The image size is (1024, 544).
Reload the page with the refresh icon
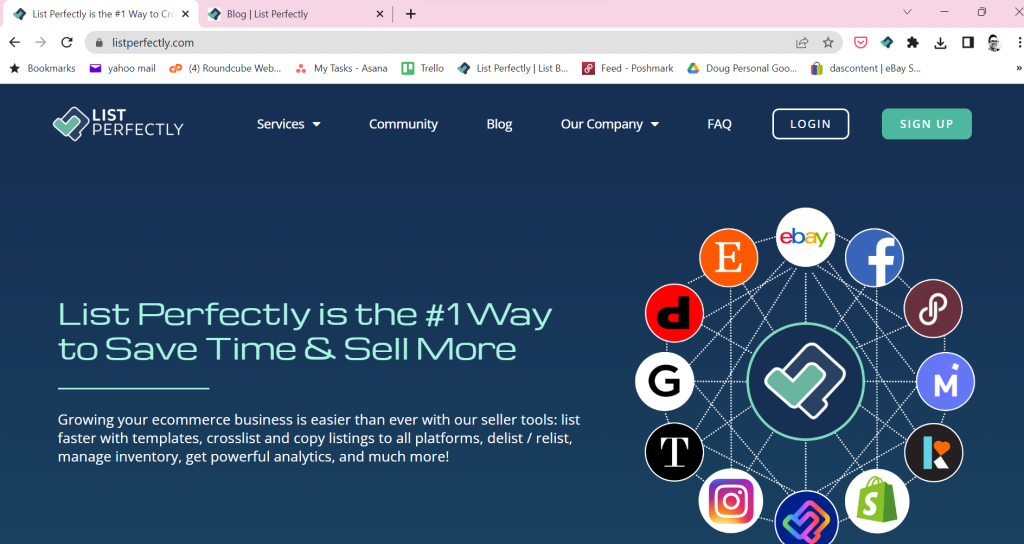point(67,42)
